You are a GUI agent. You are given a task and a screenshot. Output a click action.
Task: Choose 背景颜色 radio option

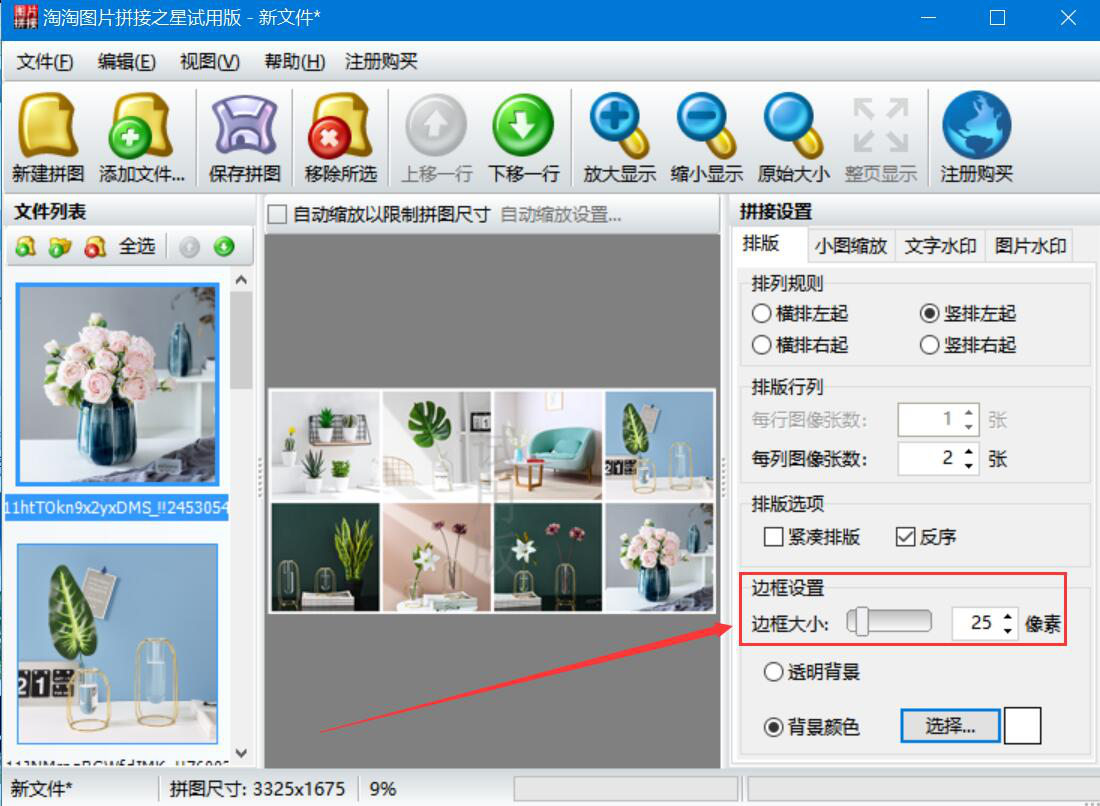[773, 727]
